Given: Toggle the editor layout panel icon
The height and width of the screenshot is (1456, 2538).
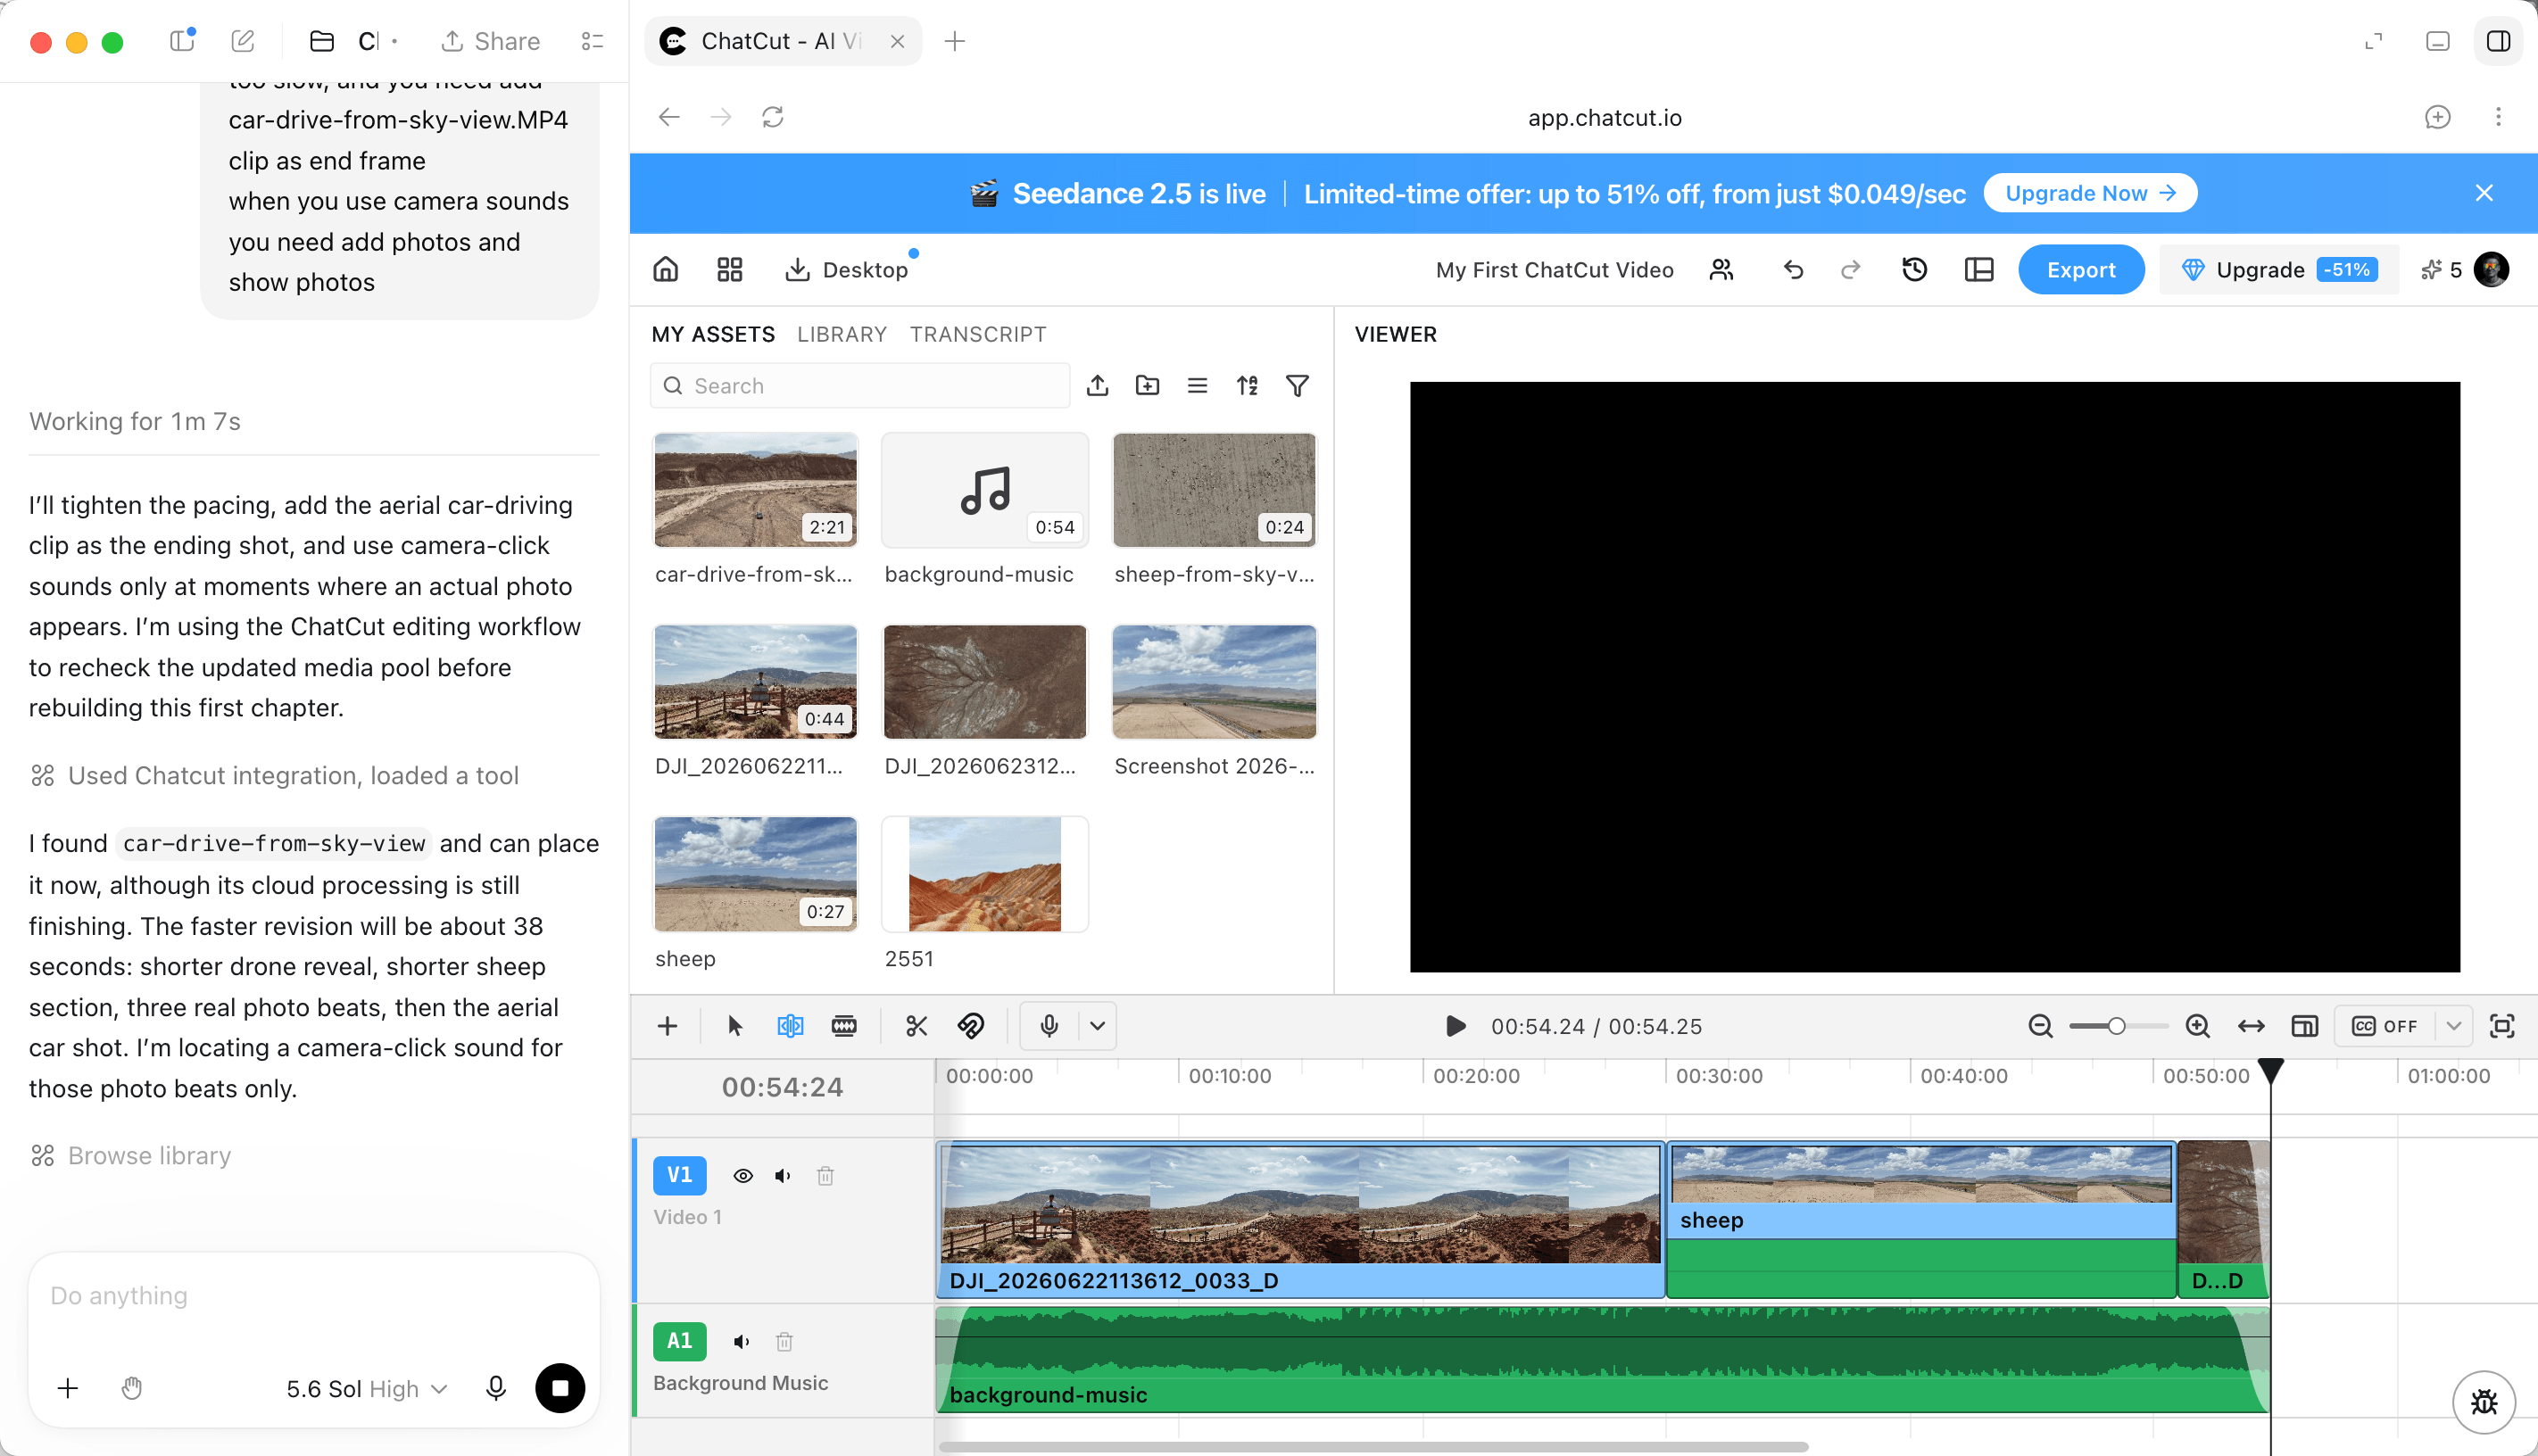Looking at the screenshot, I should pos(1979,269).
